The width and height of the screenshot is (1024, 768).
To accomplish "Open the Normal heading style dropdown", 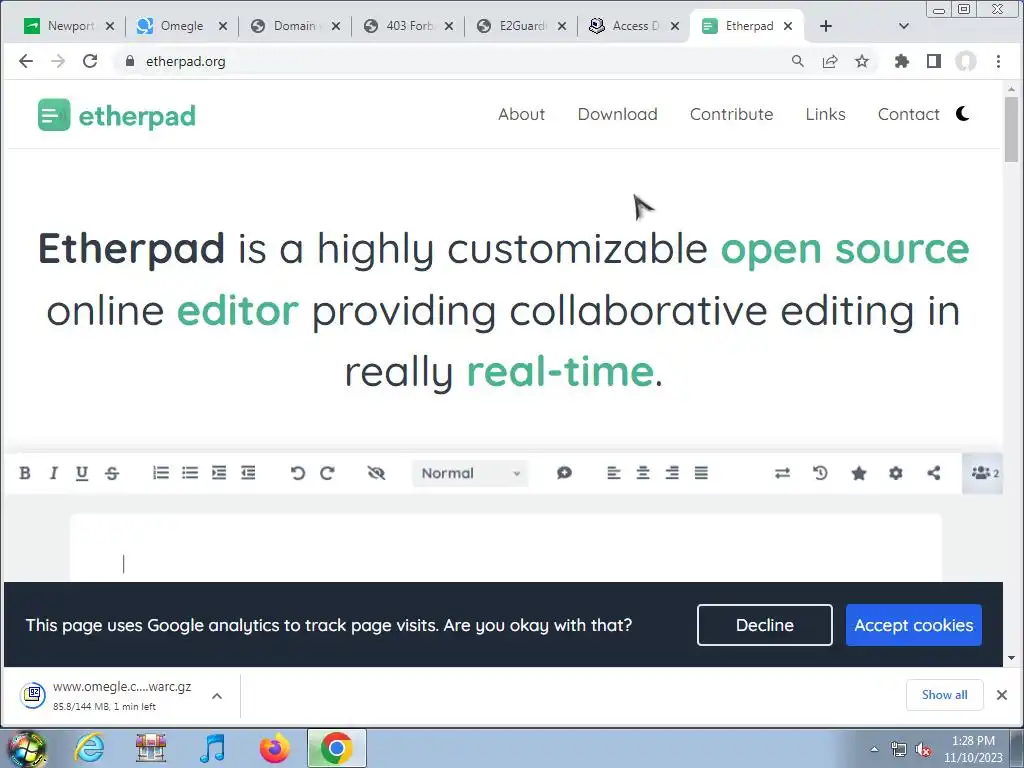I will pyautogui.click(x=470, y=473).
